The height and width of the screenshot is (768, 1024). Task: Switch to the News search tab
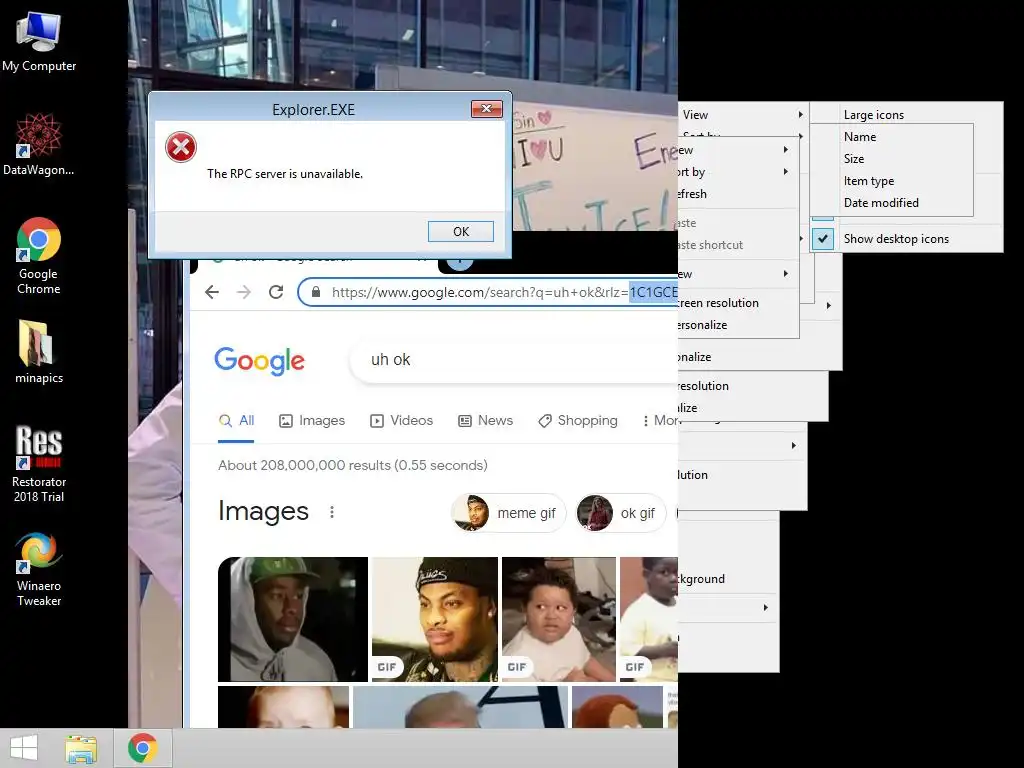pos(485,421)
